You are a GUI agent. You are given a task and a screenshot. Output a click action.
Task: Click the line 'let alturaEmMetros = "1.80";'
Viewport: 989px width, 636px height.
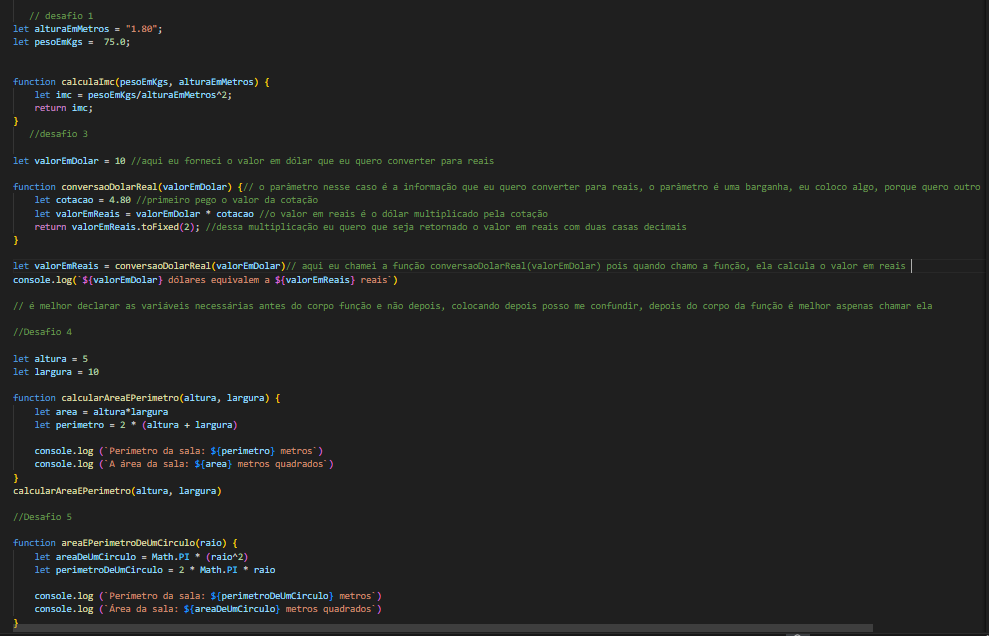(88, 29)
